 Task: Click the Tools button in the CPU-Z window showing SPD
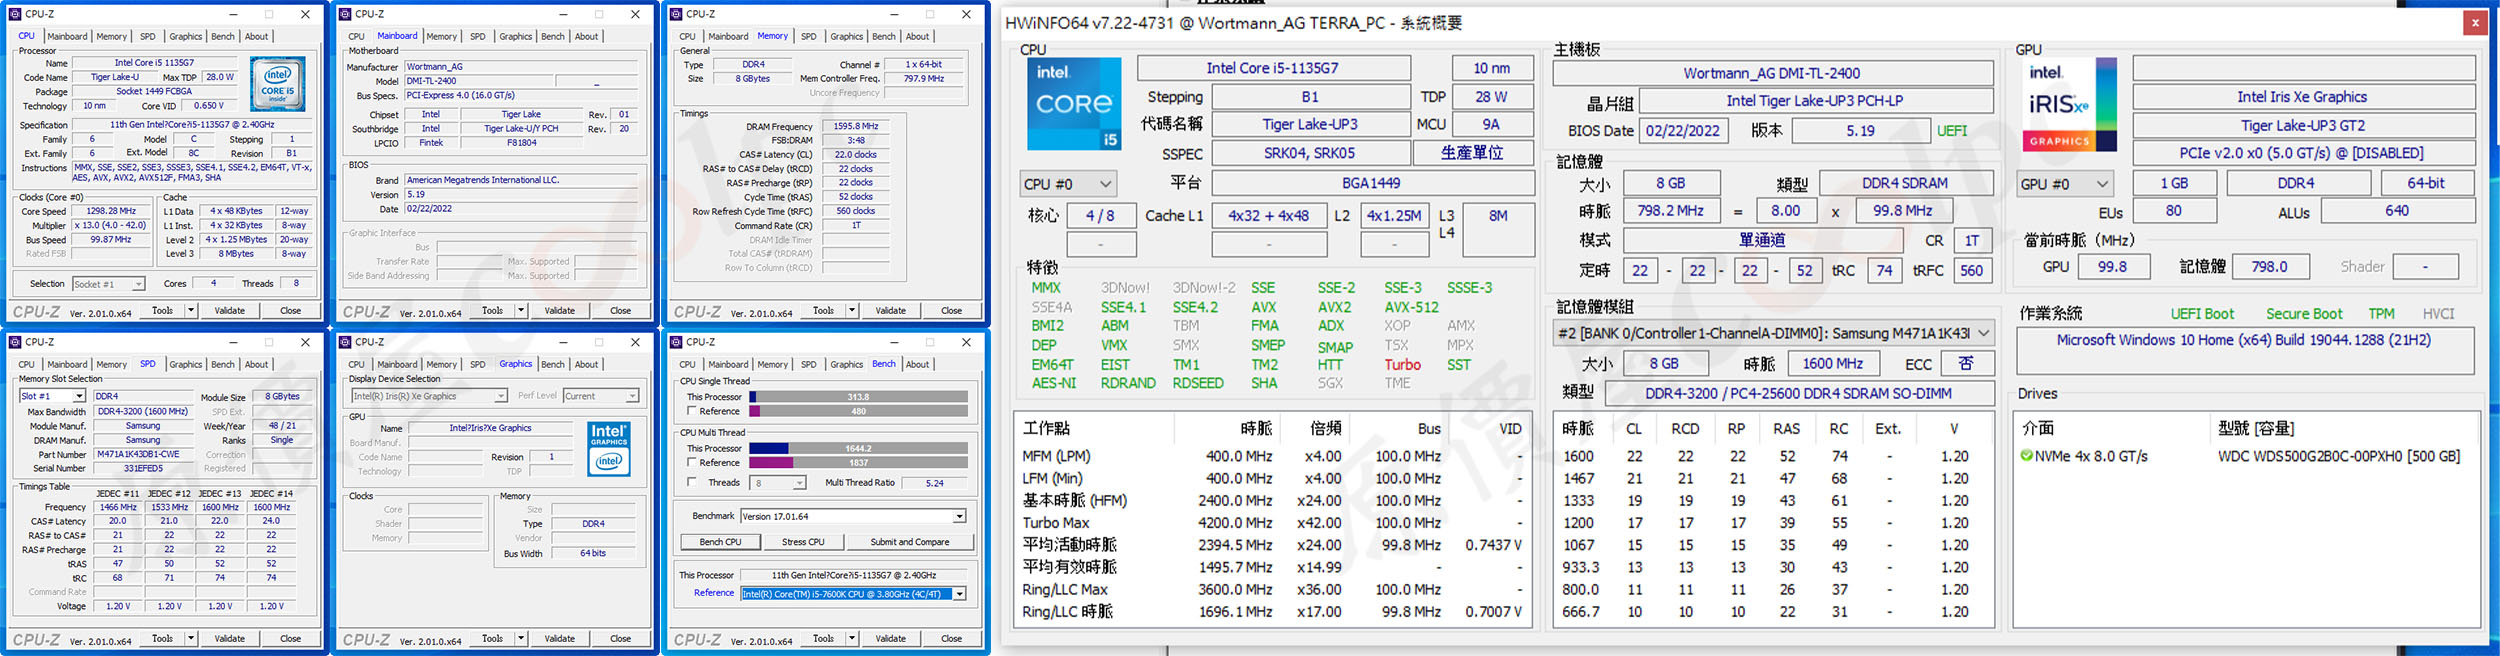[162, 638]
